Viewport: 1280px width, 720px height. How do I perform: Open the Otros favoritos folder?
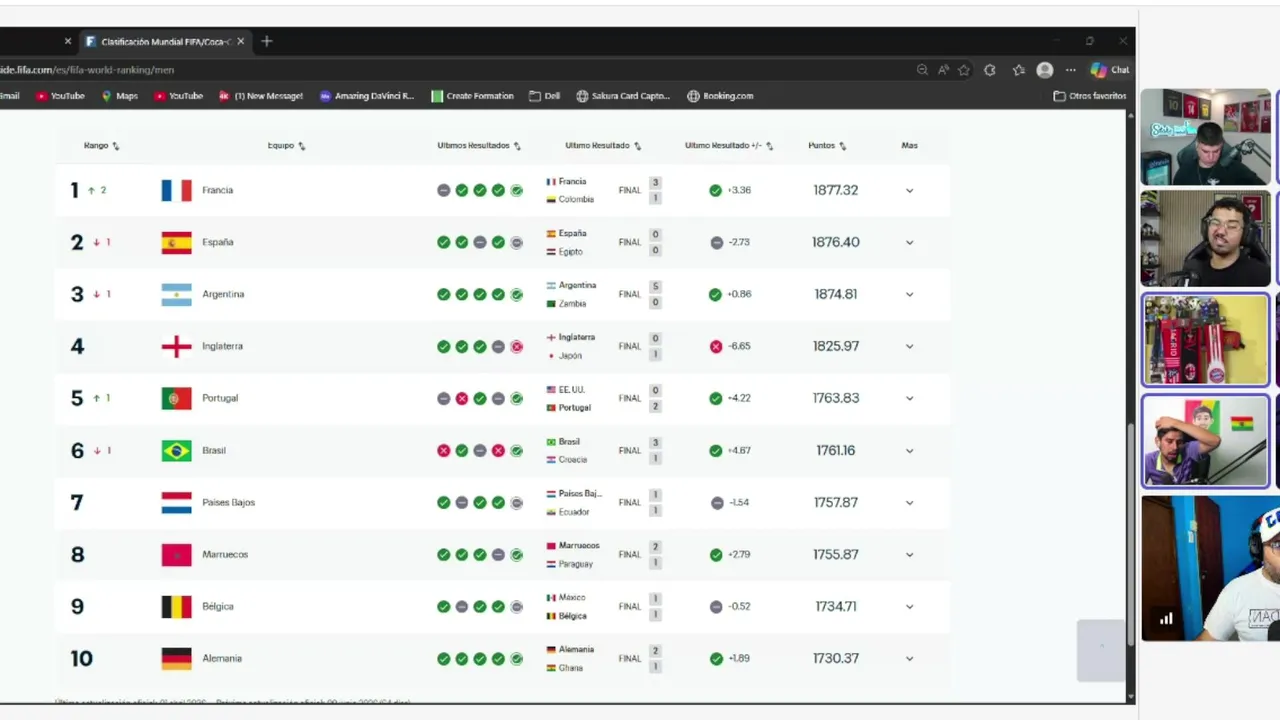pos(1090,96)
